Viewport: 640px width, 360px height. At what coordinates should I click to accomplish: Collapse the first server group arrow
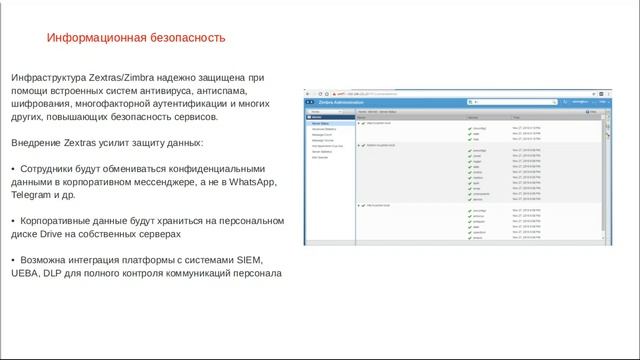359,123
